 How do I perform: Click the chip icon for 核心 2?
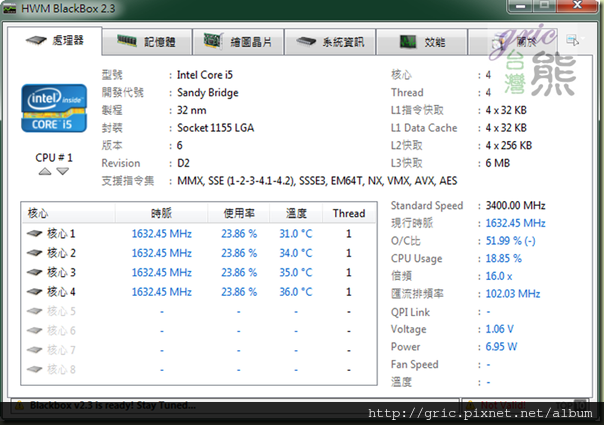point(34,253)
